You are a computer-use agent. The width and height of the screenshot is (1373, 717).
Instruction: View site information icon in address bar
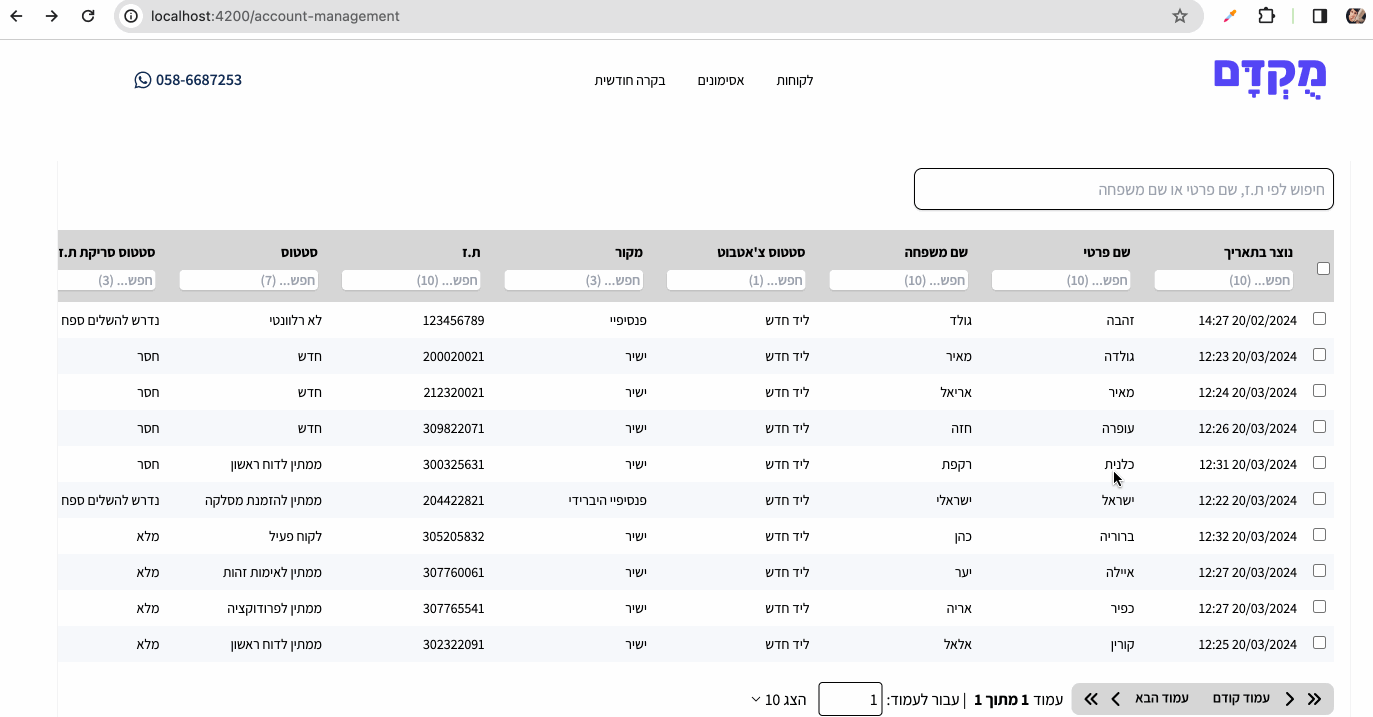click(131, 16)
